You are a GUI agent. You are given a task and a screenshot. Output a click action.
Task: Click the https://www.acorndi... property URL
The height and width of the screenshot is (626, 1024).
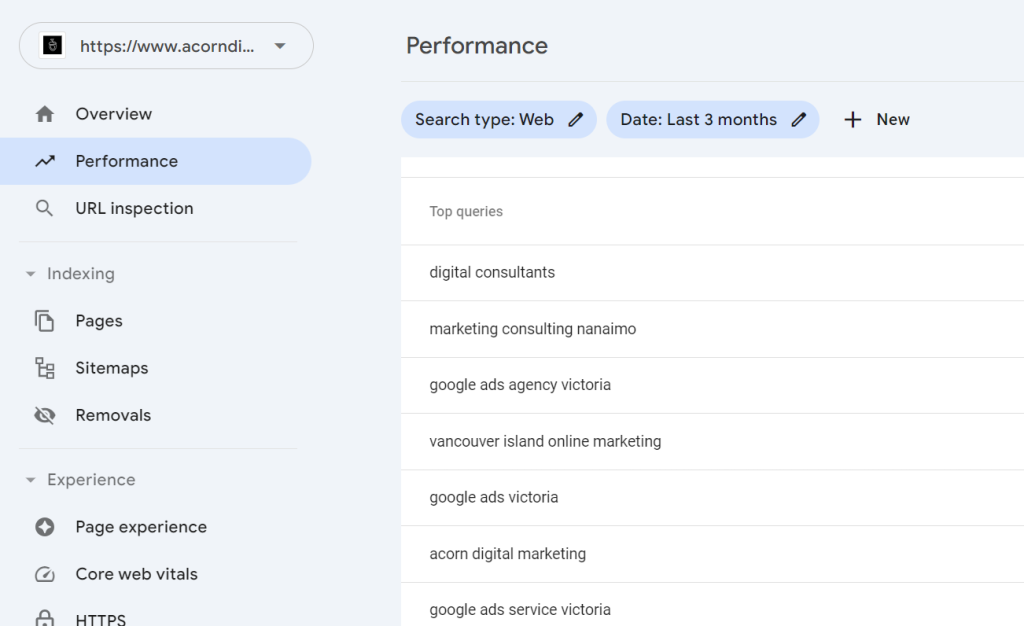[x=167, y=46]
